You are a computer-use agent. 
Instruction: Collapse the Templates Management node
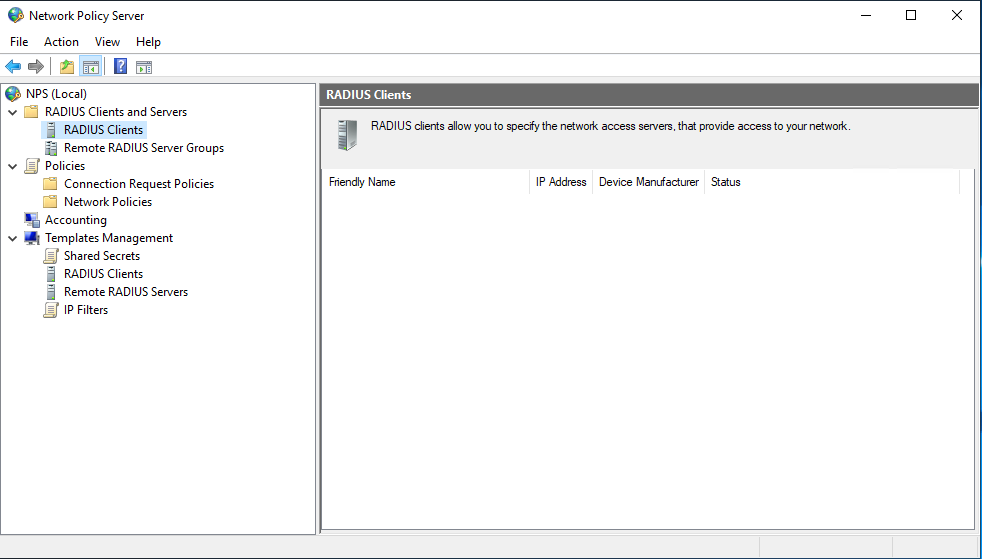click(x=13, y=238)
